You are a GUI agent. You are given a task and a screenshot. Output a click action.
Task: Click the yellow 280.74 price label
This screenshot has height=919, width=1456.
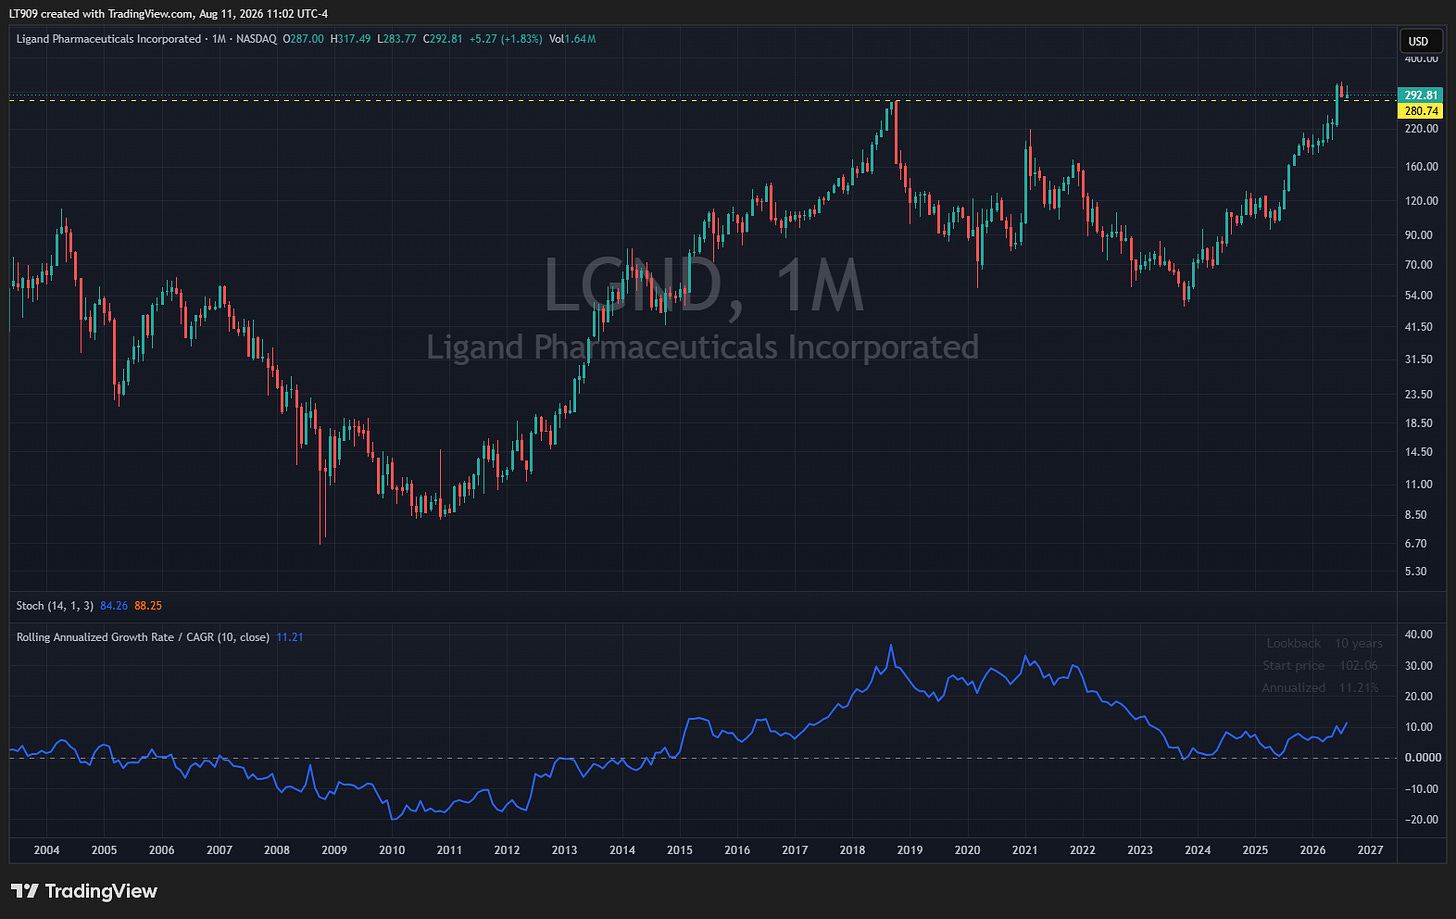click(x=1421, y=111)
